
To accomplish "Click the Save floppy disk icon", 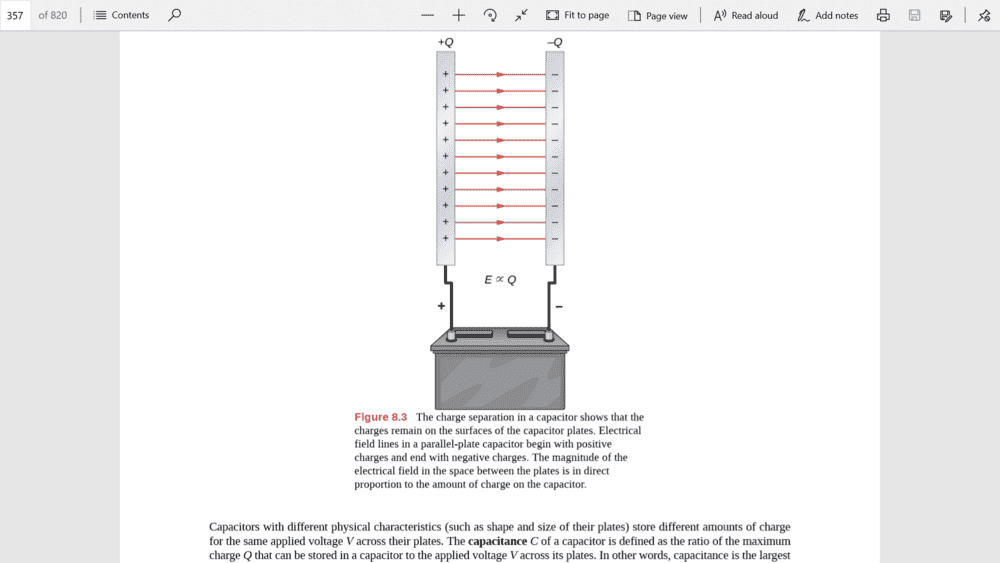I will tap(915, 15).
